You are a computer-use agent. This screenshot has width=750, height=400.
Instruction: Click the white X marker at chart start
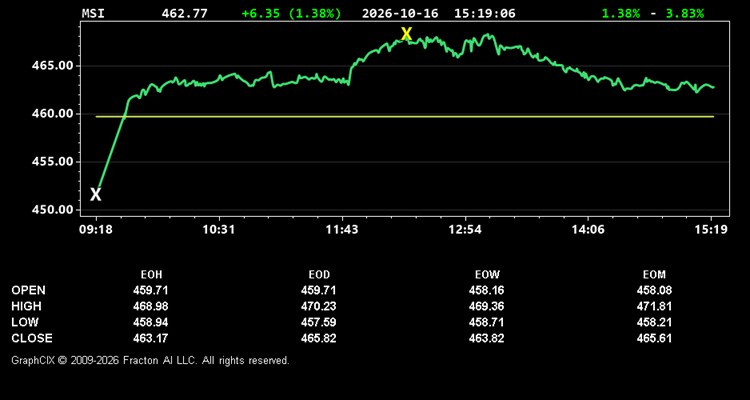pos(96,195)
